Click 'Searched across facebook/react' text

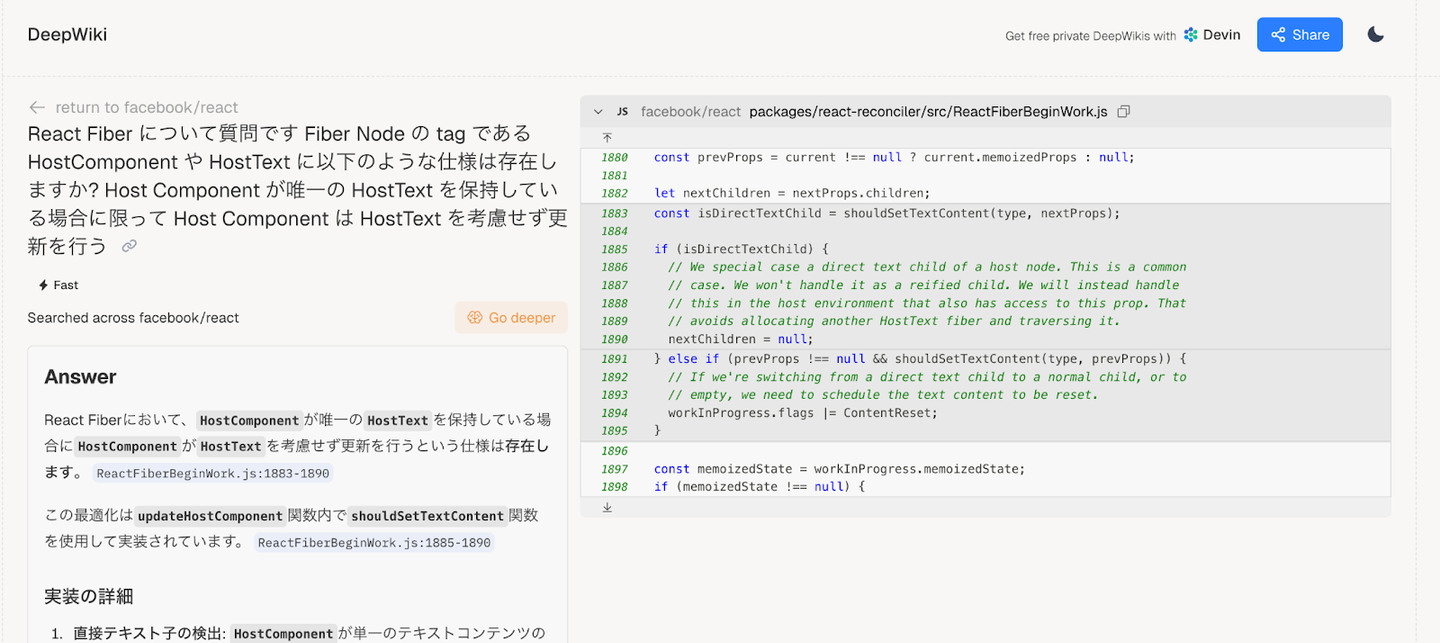tap(133, 318)
